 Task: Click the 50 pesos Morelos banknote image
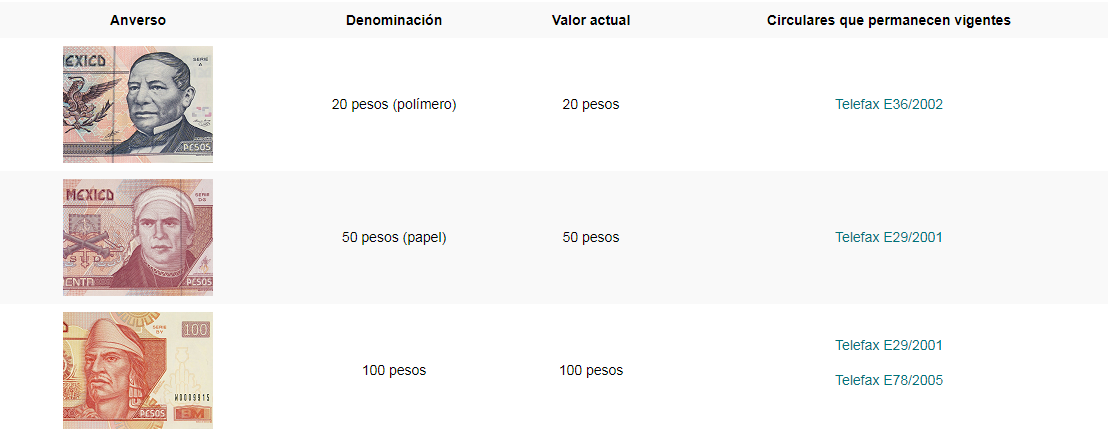pos(138,238)
